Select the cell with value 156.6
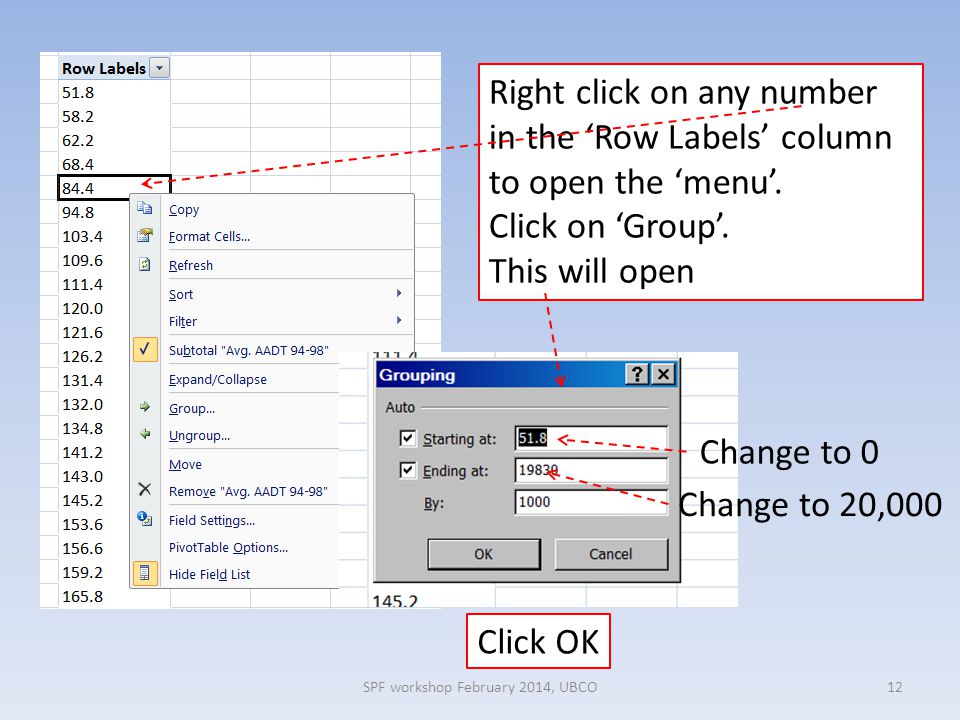Screen dimensions: 960x720 coord(94,548)
